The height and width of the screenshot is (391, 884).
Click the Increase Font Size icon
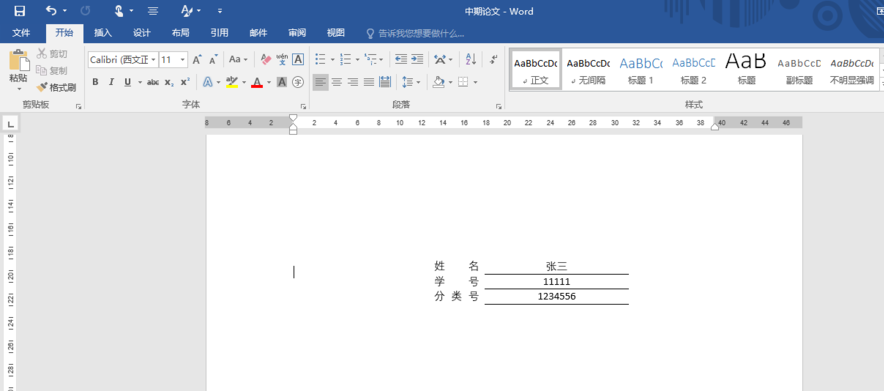click(197, 59)
